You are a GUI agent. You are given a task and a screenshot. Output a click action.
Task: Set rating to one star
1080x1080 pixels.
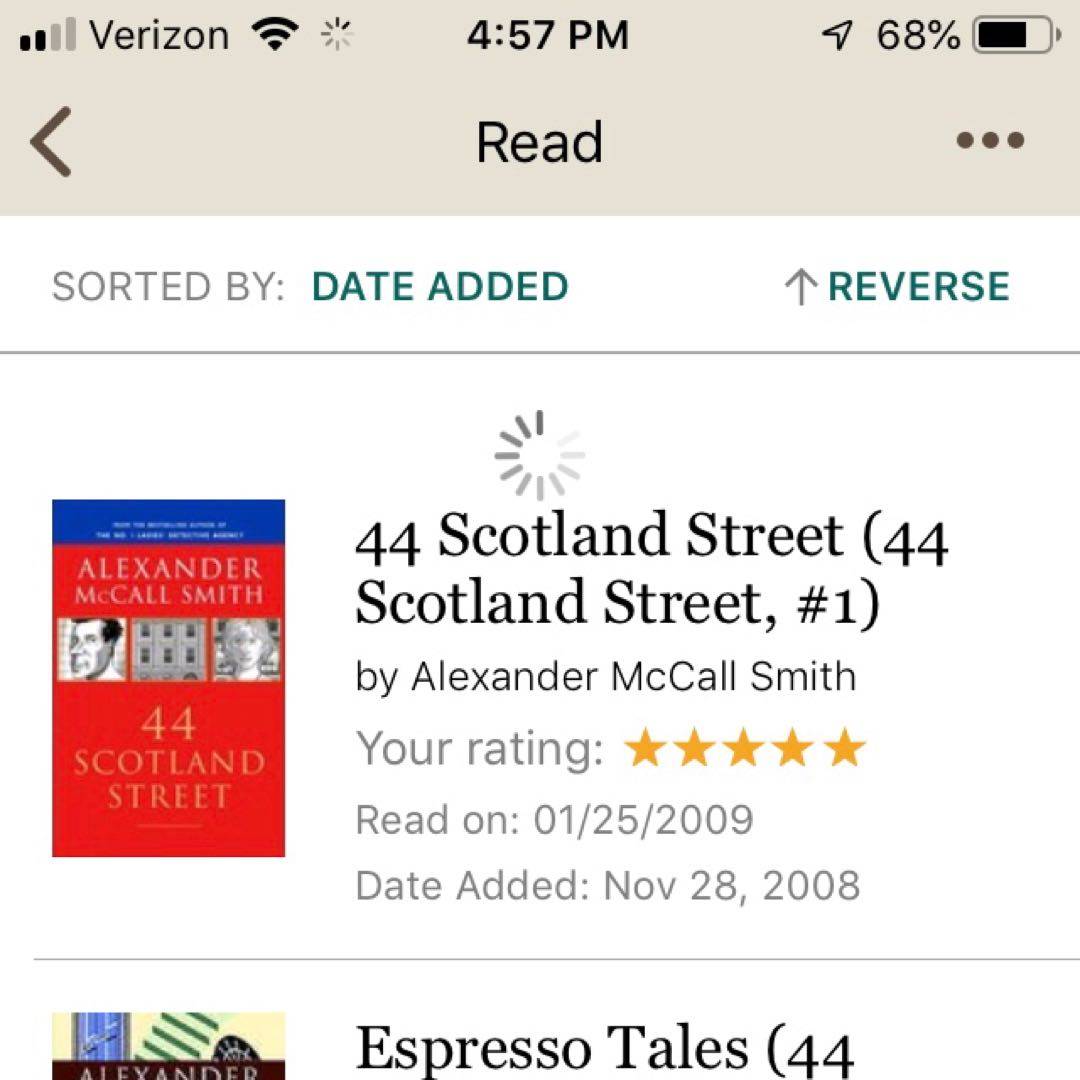click(x=645, y=749)
